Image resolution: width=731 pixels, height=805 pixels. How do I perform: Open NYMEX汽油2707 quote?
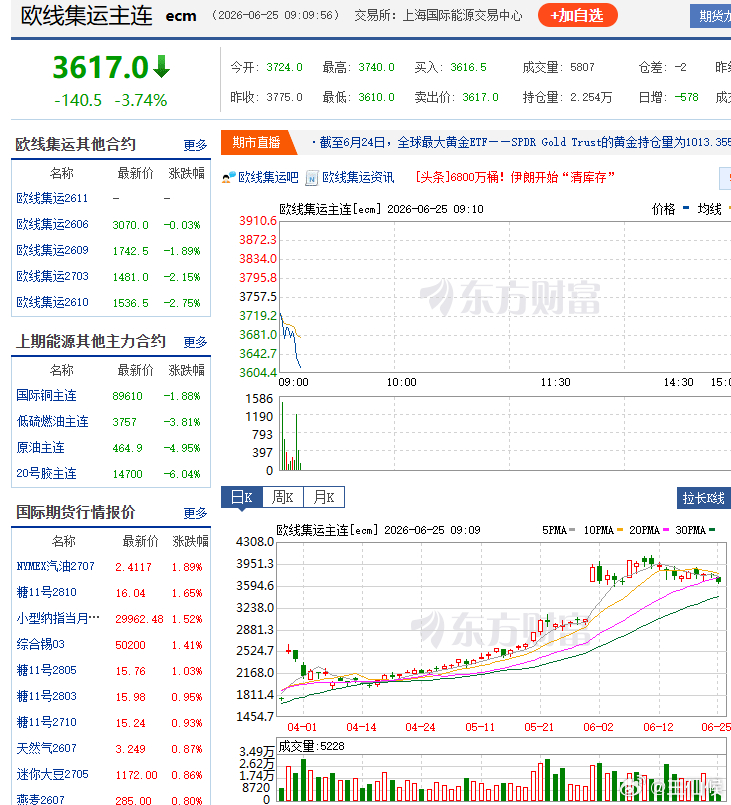point(55,566)
